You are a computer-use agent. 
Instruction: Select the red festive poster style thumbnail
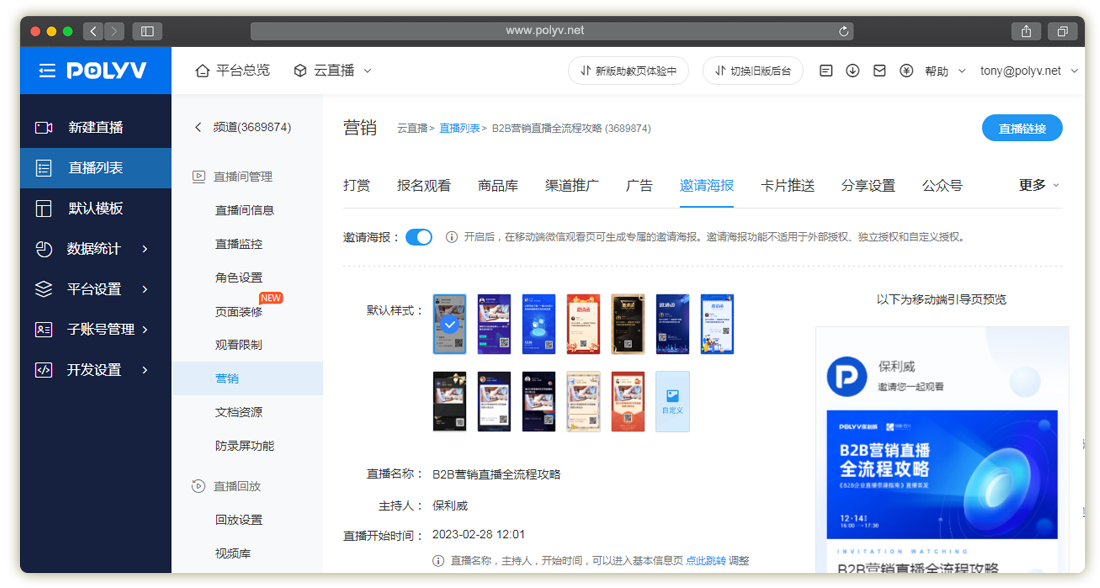point(583,324)
